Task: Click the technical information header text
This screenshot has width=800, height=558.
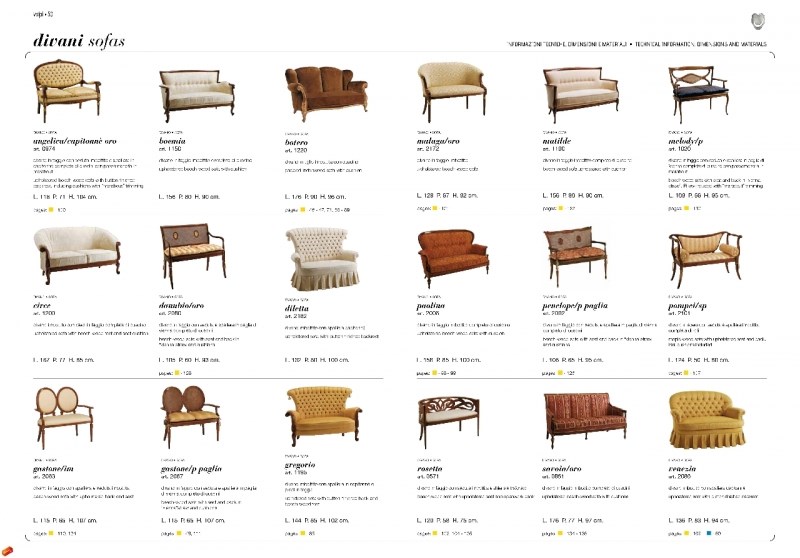Action: 636,44
